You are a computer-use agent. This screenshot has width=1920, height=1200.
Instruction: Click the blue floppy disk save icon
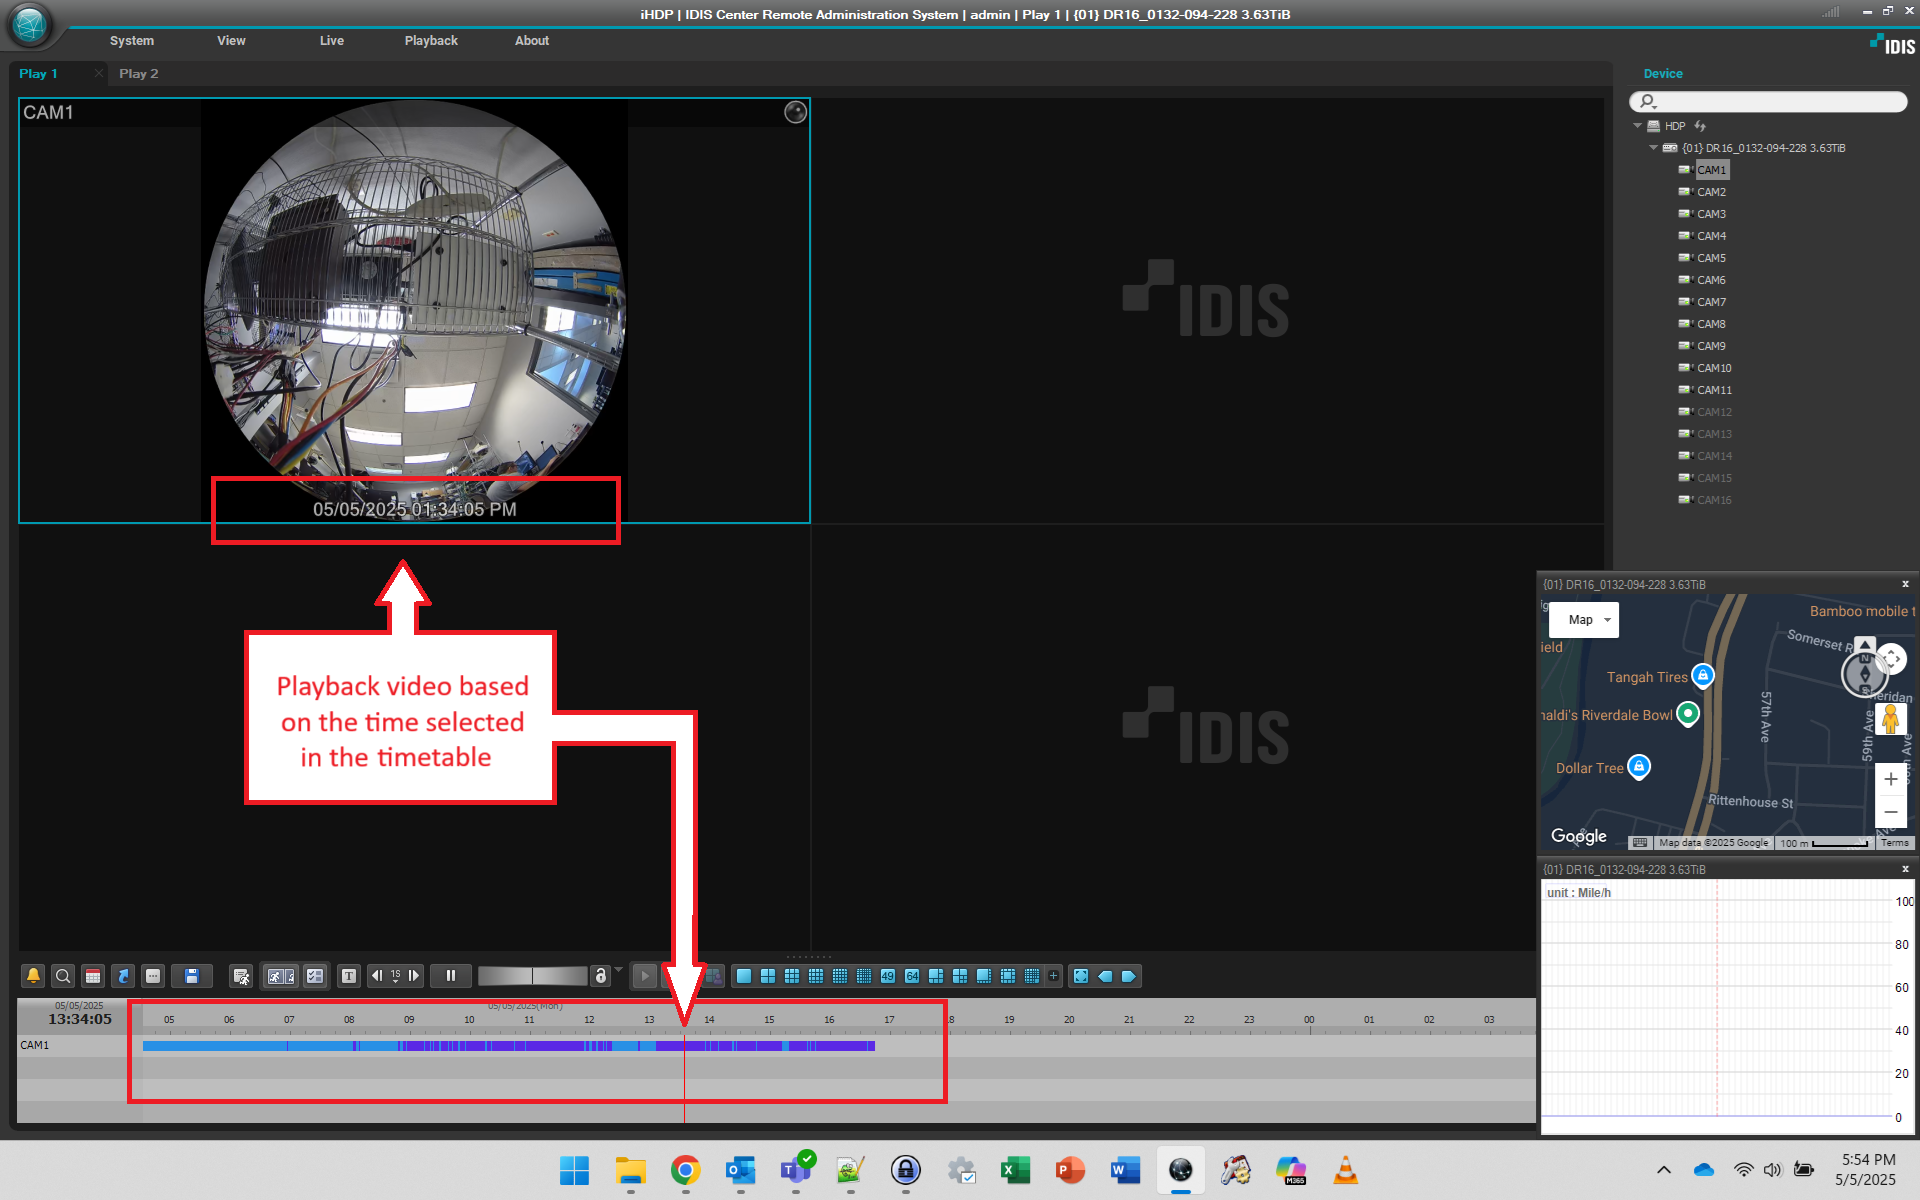192,976
